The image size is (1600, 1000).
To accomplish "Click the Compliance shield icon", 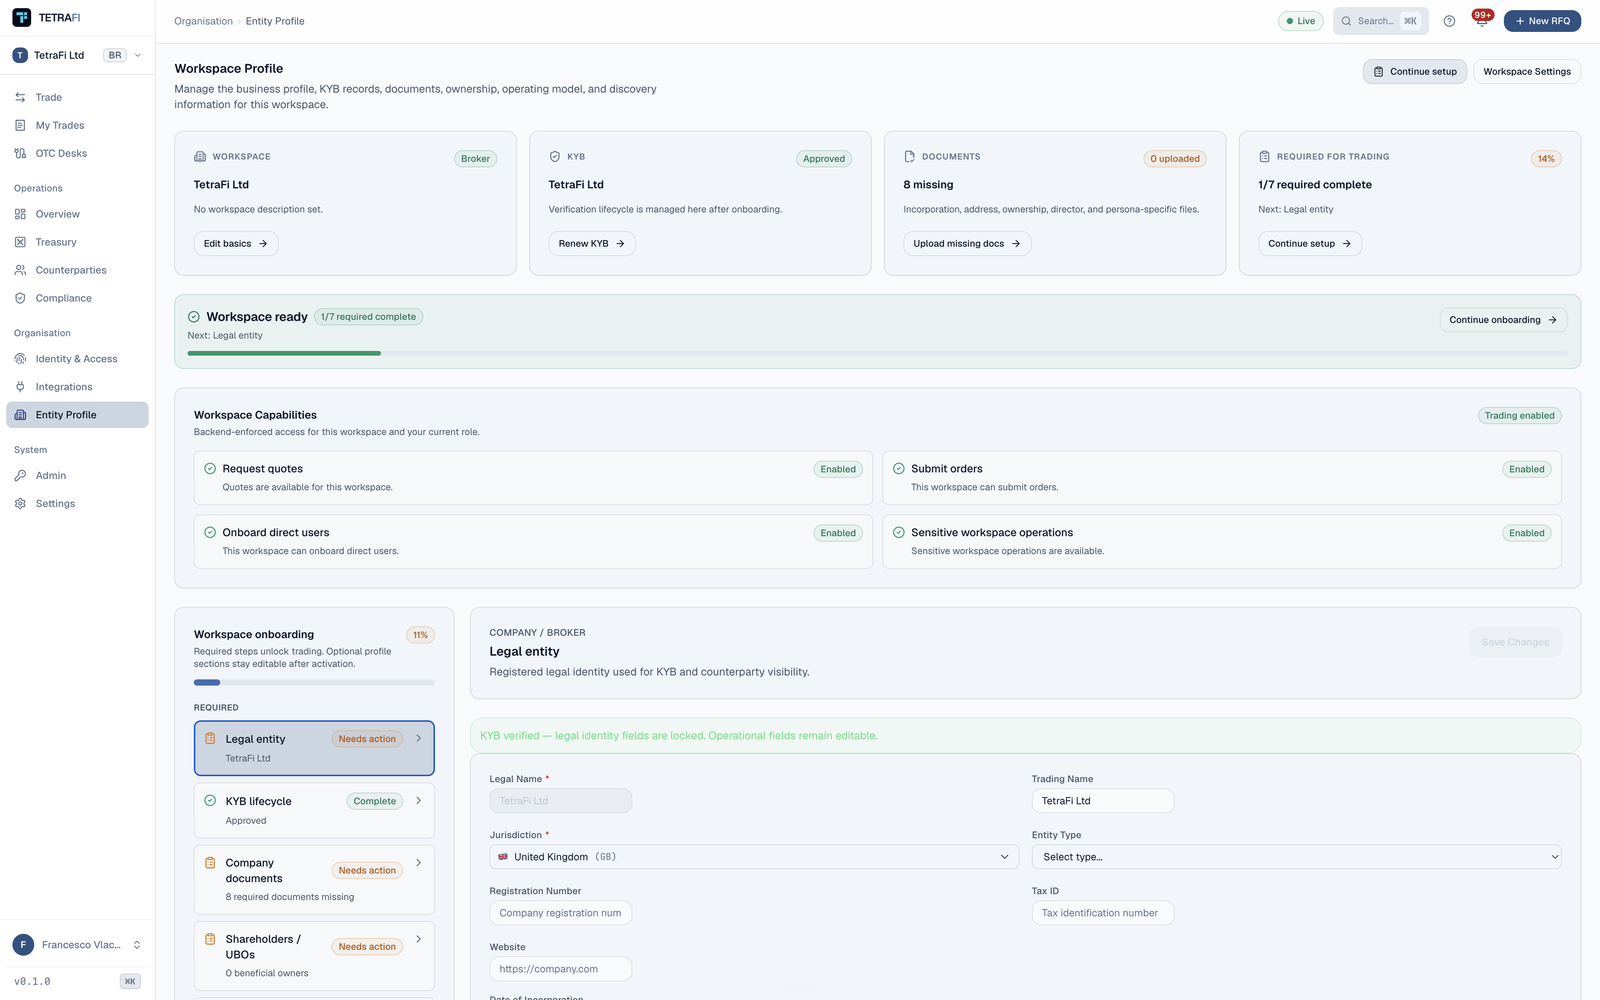I will point(20,298).
